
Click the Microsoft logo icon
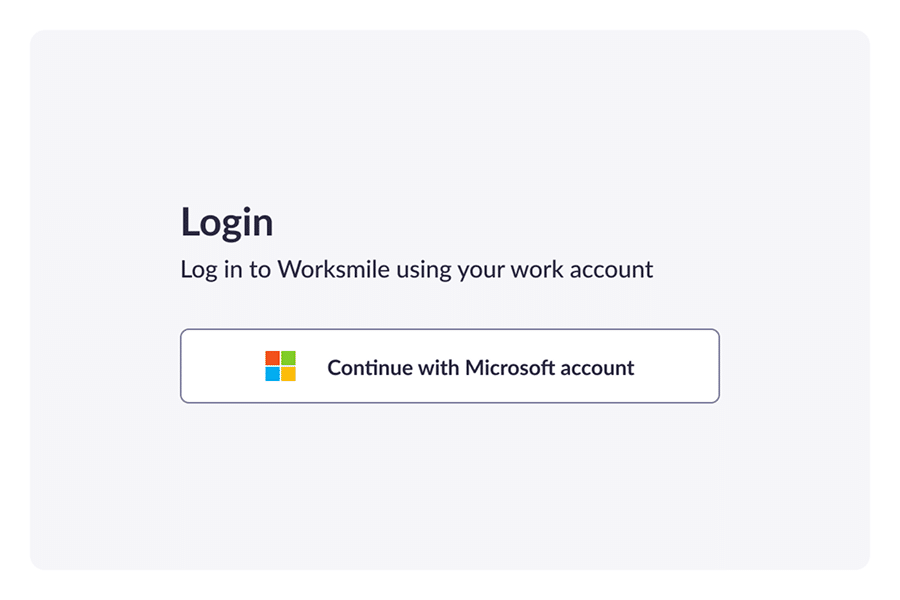tap(280, 366)
